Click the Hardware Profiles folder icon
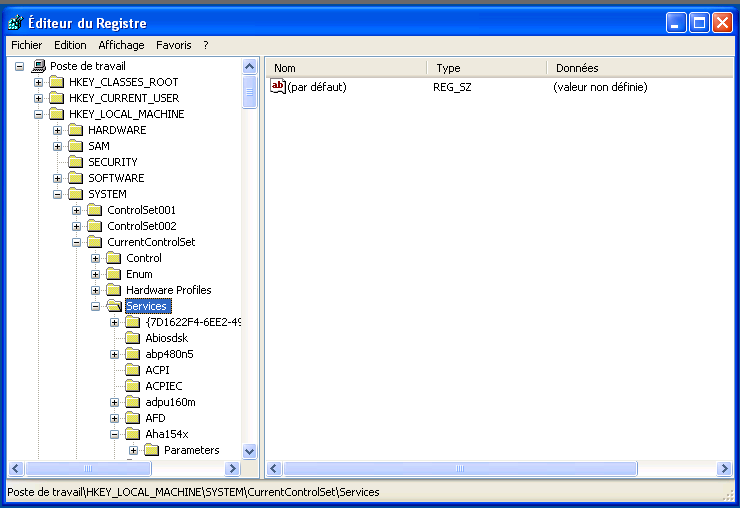Screen dimensions: 740x508 pyautogui.click(x=114, y=290)
